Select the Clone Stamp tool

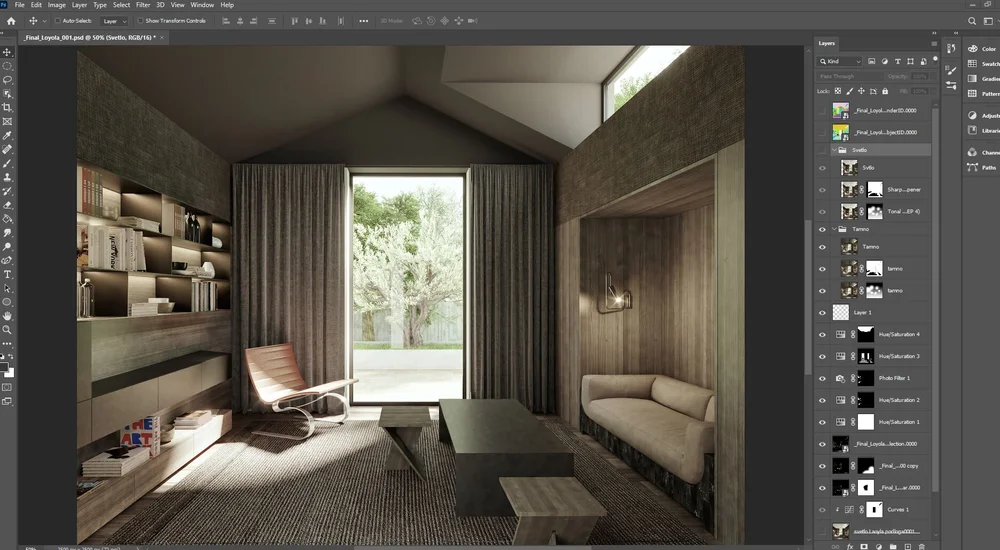click(7, 177)
